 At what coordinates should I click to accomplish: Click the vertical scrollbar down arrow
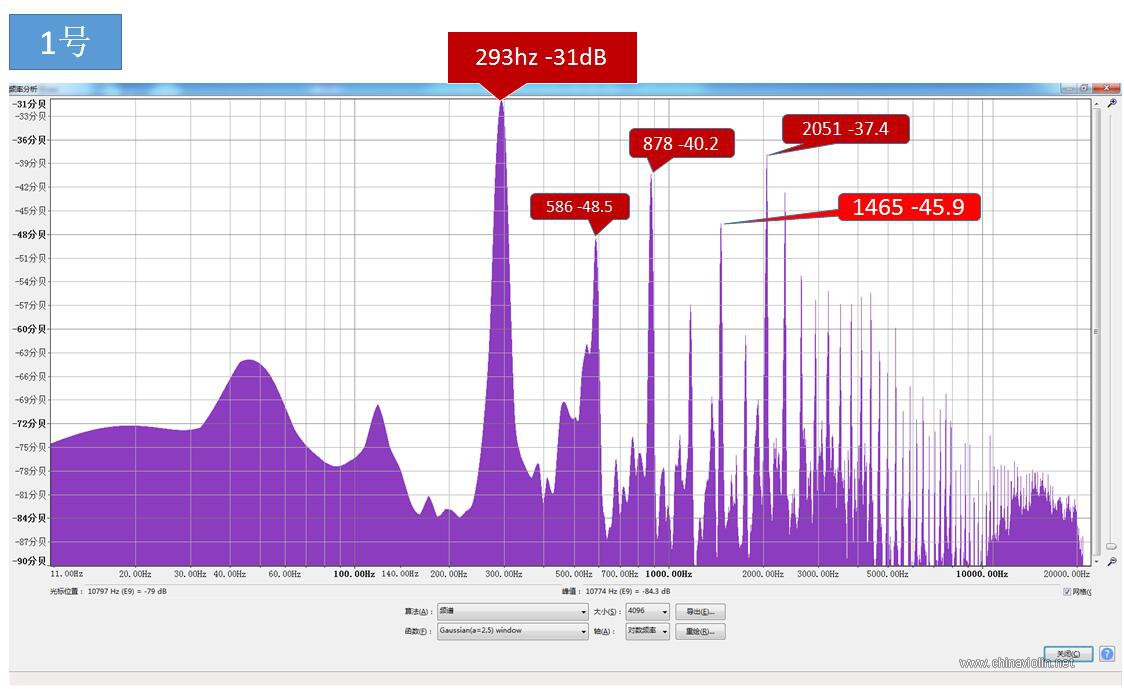click(x=1096, y=561)
